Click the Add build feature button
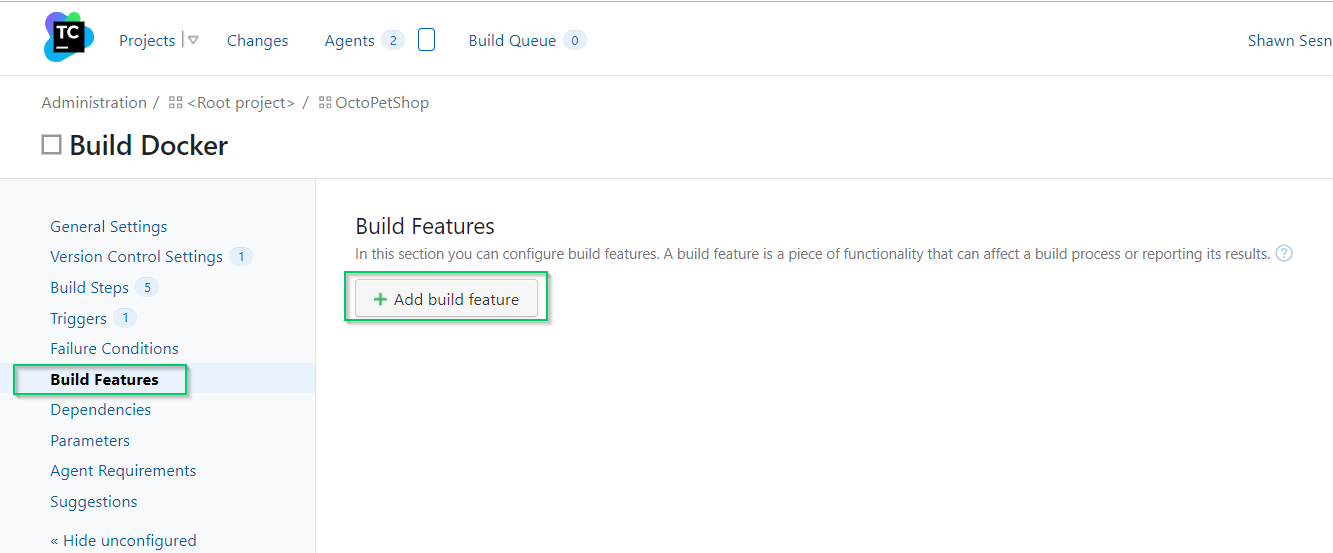The width and height of the screenshot is (1333, 553). tap(446, 299)
